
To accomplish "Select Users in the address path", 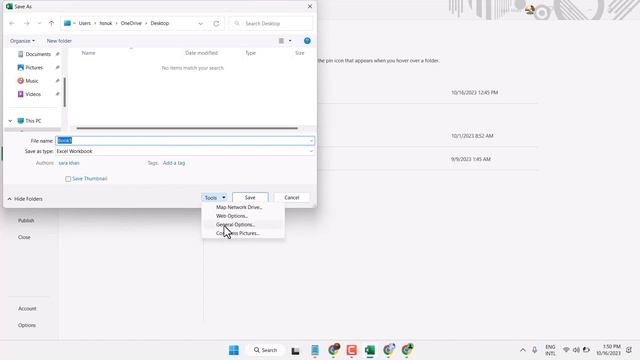I will coord(84,23).
